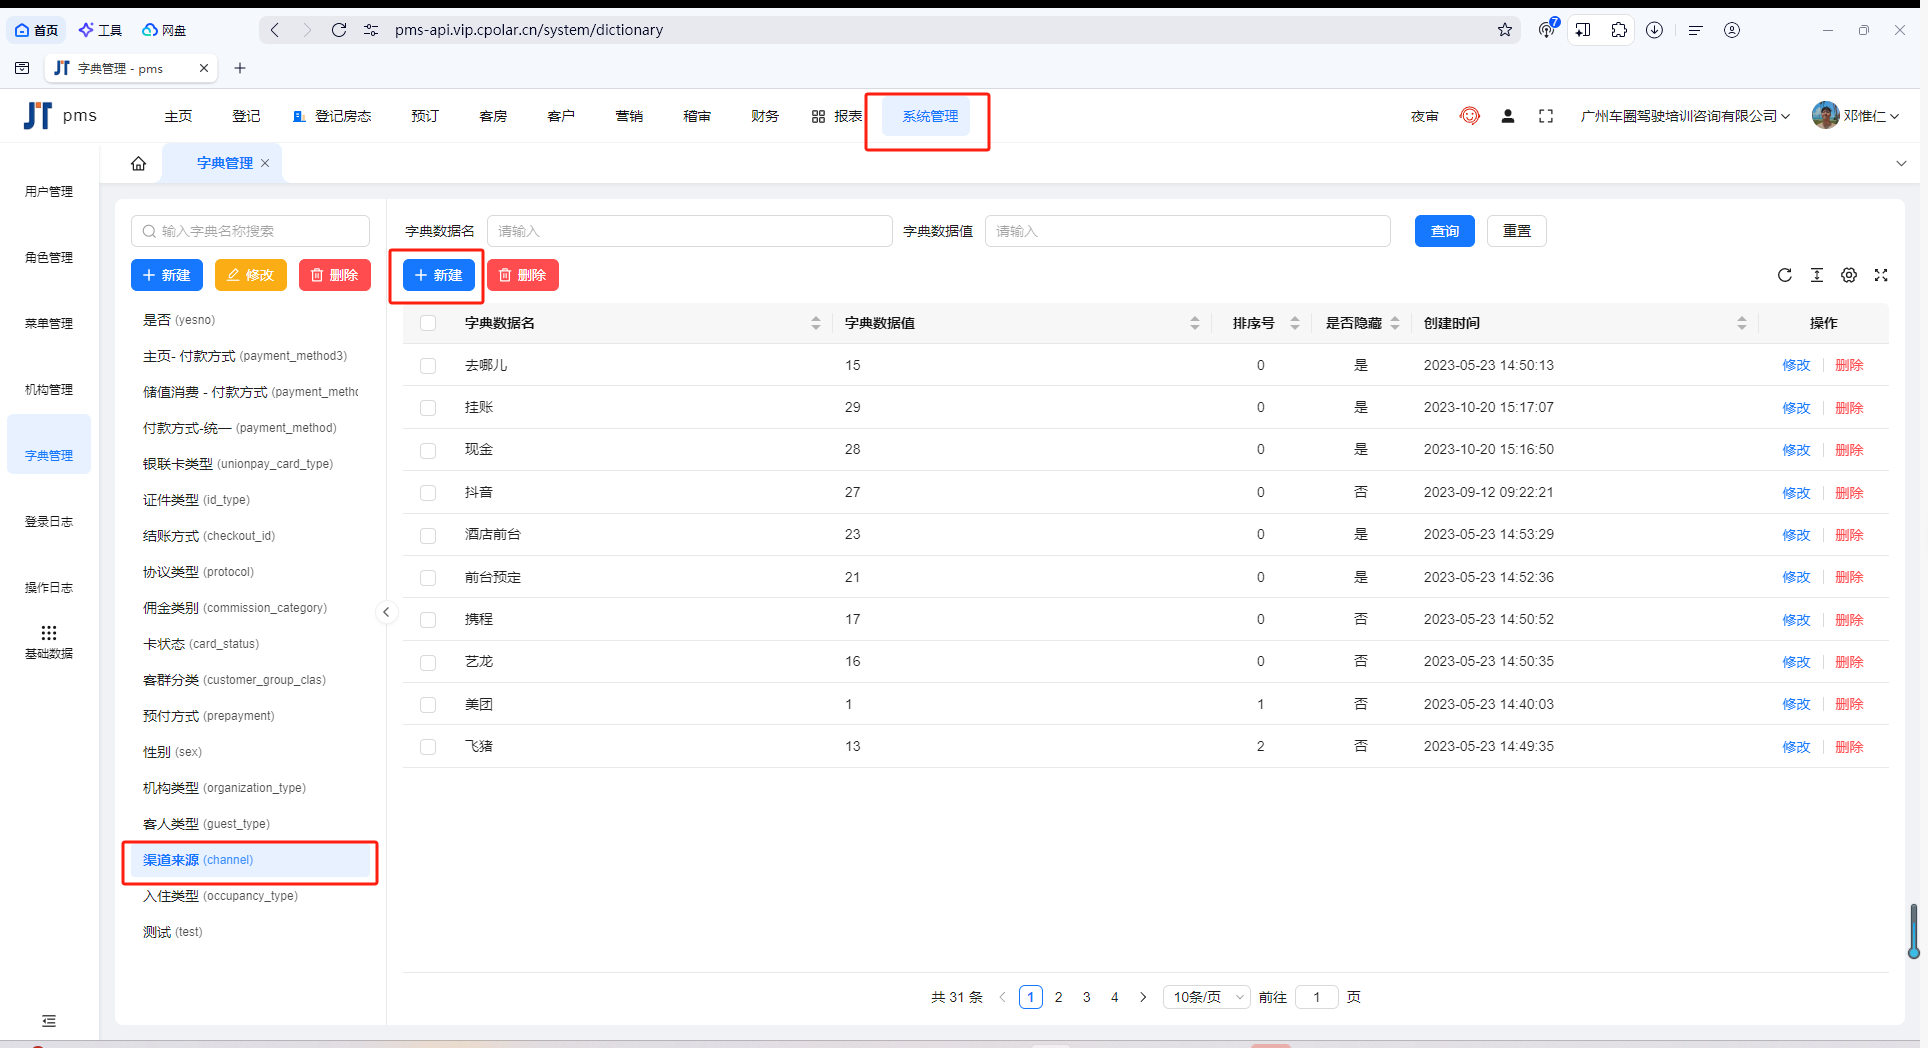Collapse the dictionary list panel arrow
Viewport: 1928px width, 1048px height.
point(386,612)
